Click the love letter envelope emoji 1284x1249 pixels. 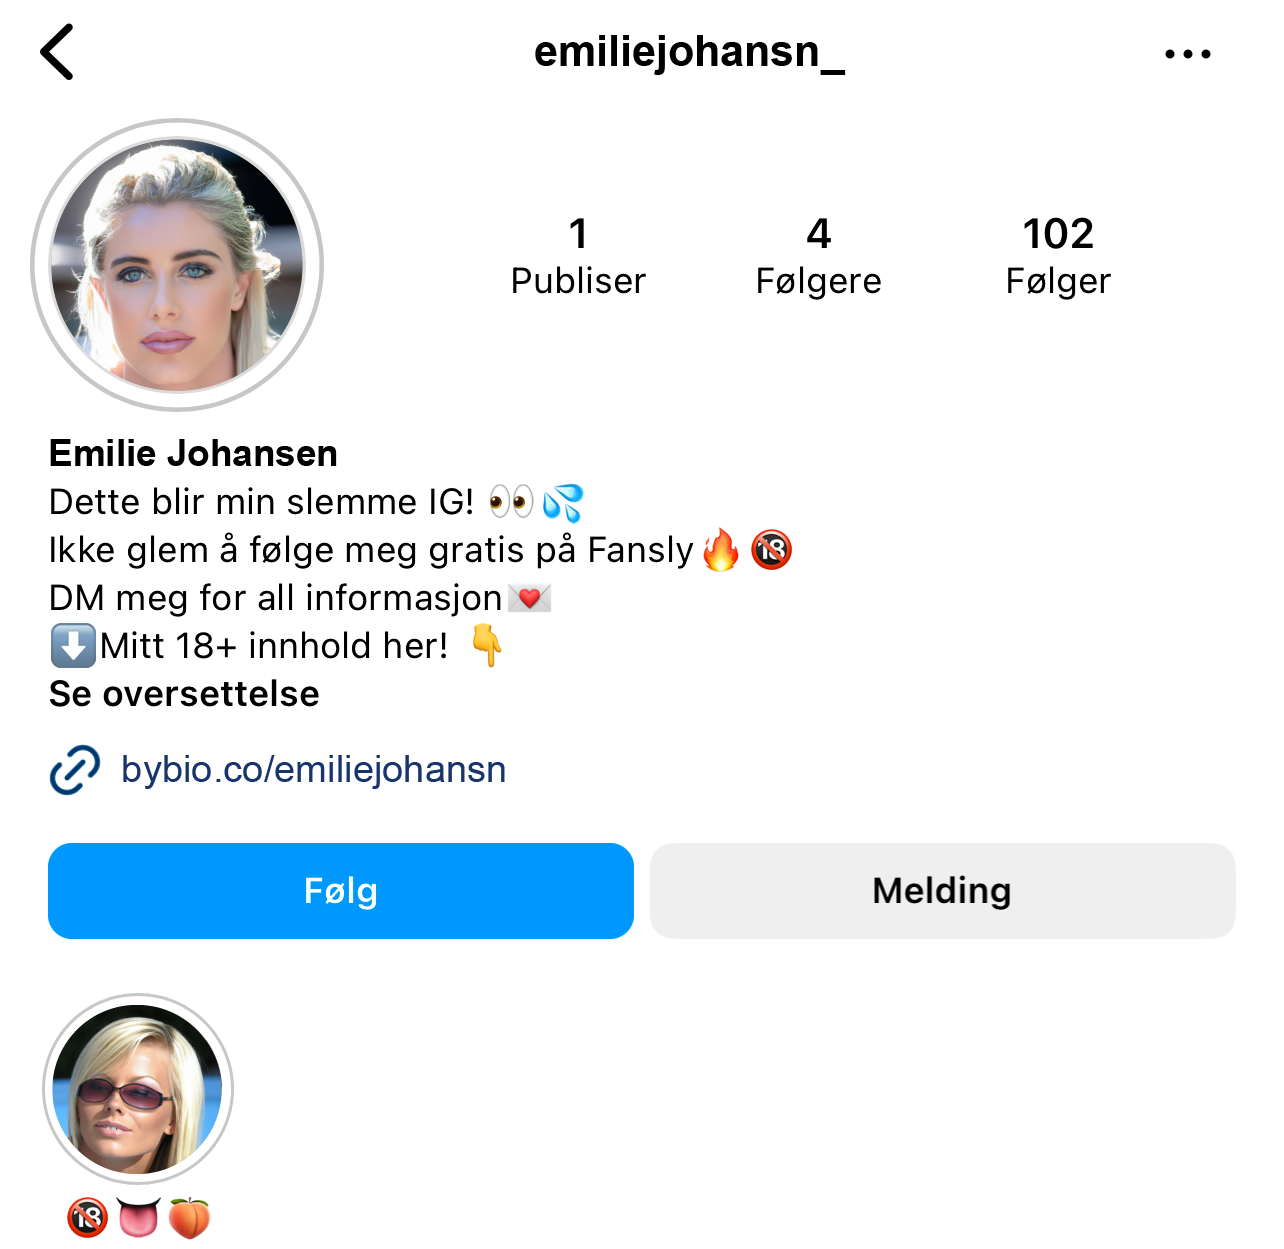pos(530,598)
